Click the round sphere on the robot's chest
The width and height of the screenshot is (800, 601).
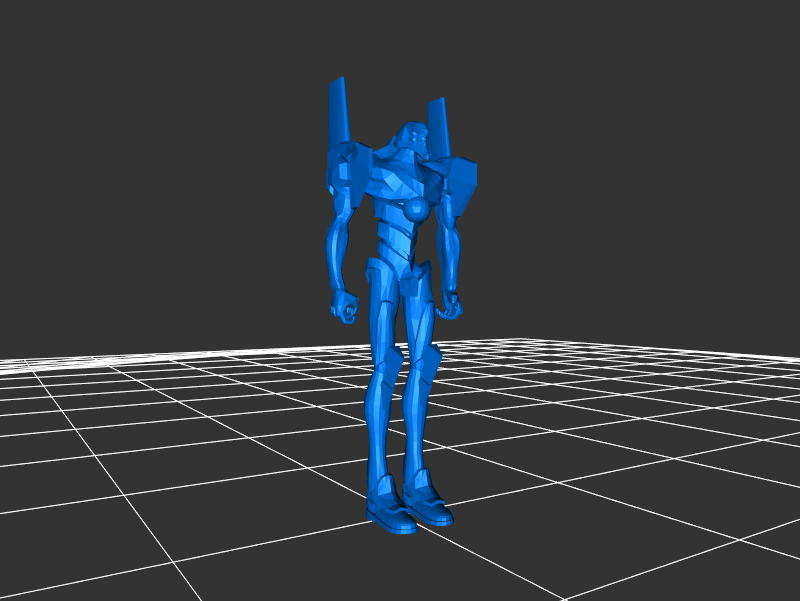(415, 210)
